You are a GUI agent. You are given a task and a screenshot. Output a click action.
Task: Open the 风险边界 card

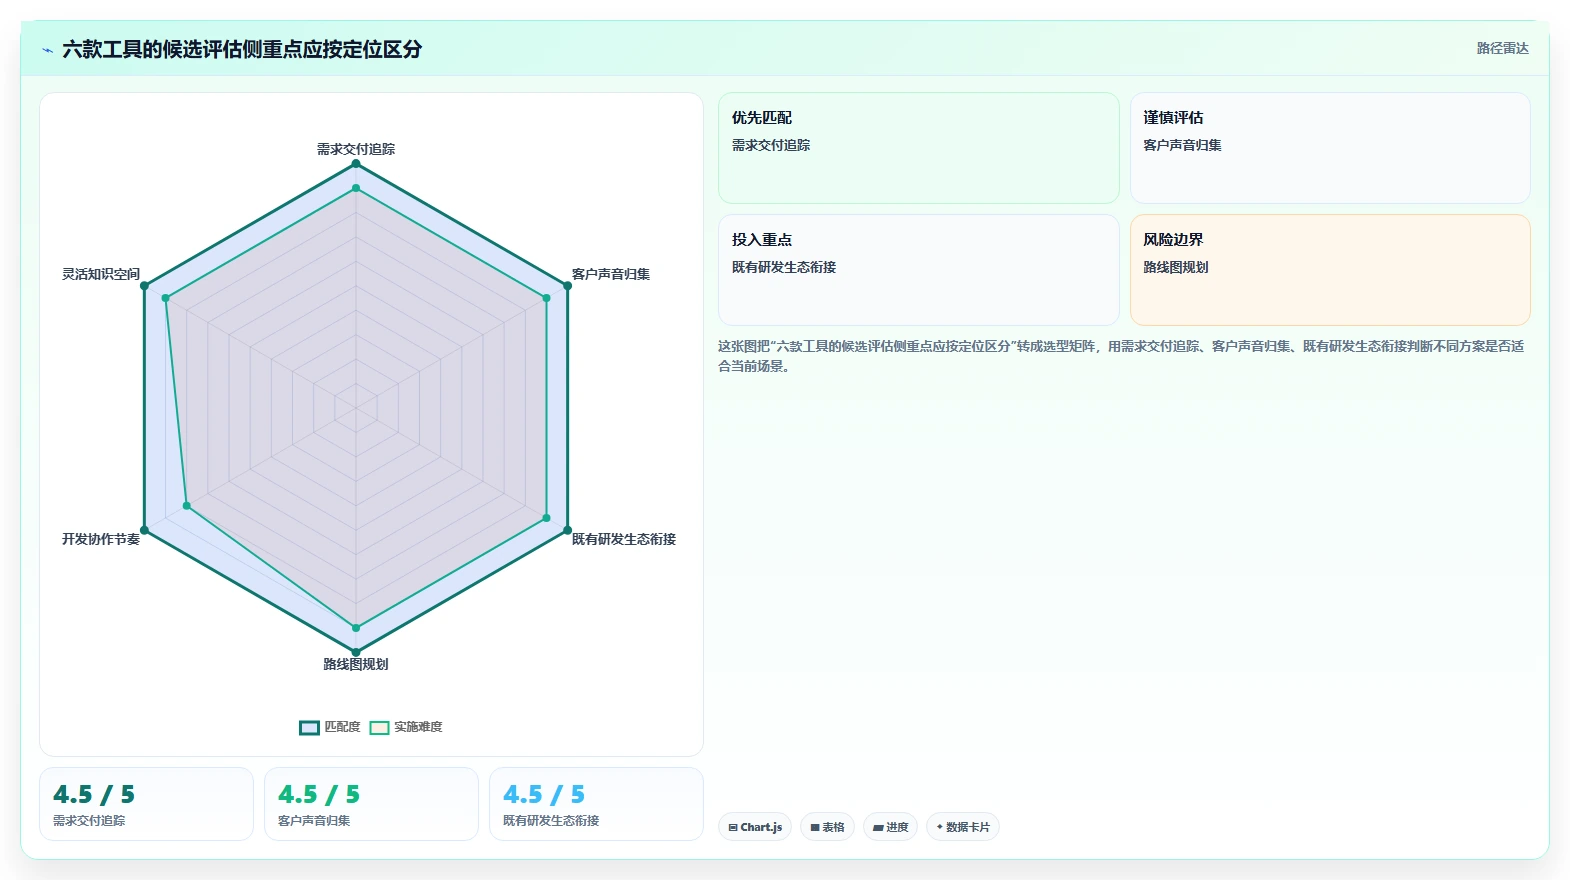(1330, 270)
